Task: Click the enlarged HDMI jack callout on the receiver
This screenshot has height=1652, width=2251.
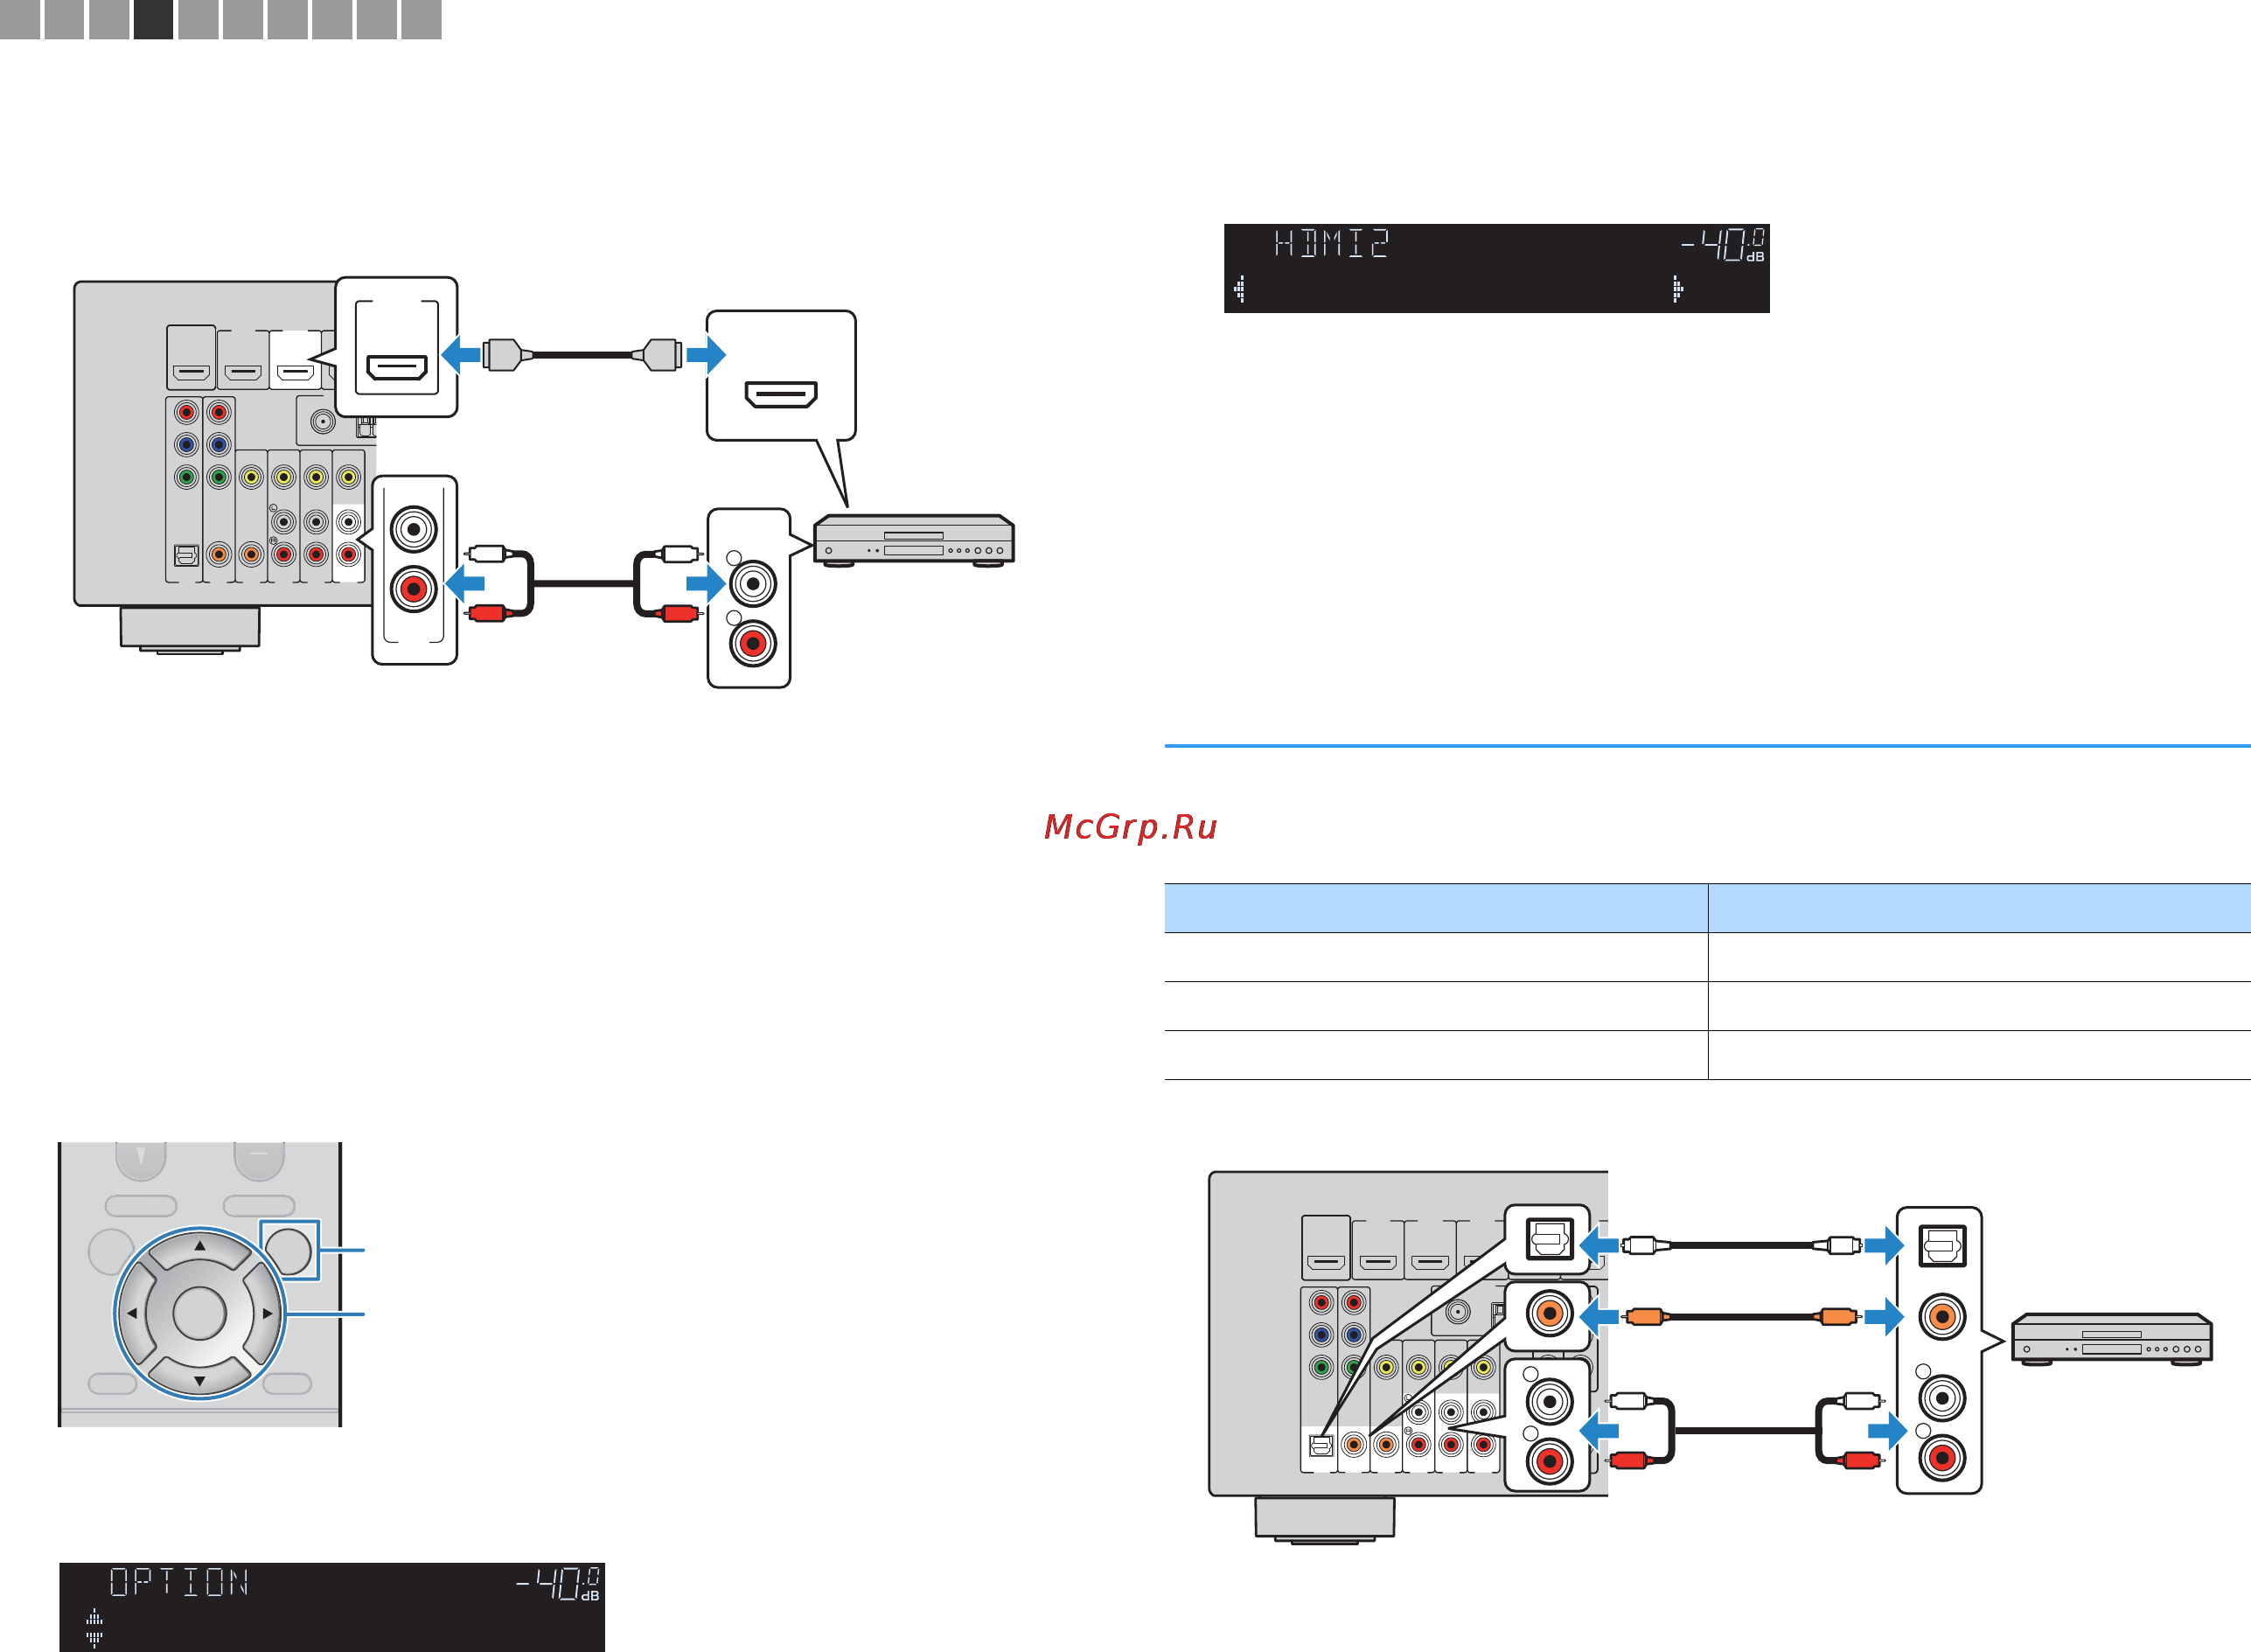Action: coord(397,347)
